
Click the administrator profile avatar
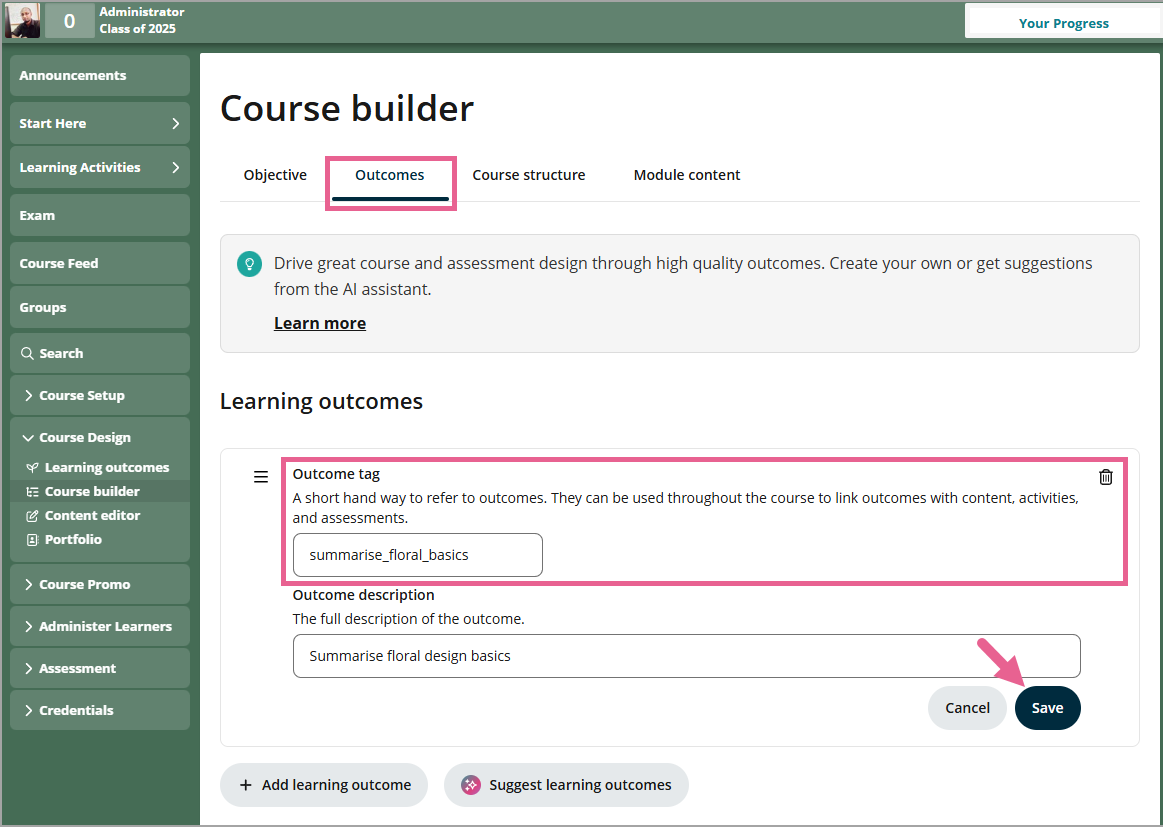click(23, 20)
